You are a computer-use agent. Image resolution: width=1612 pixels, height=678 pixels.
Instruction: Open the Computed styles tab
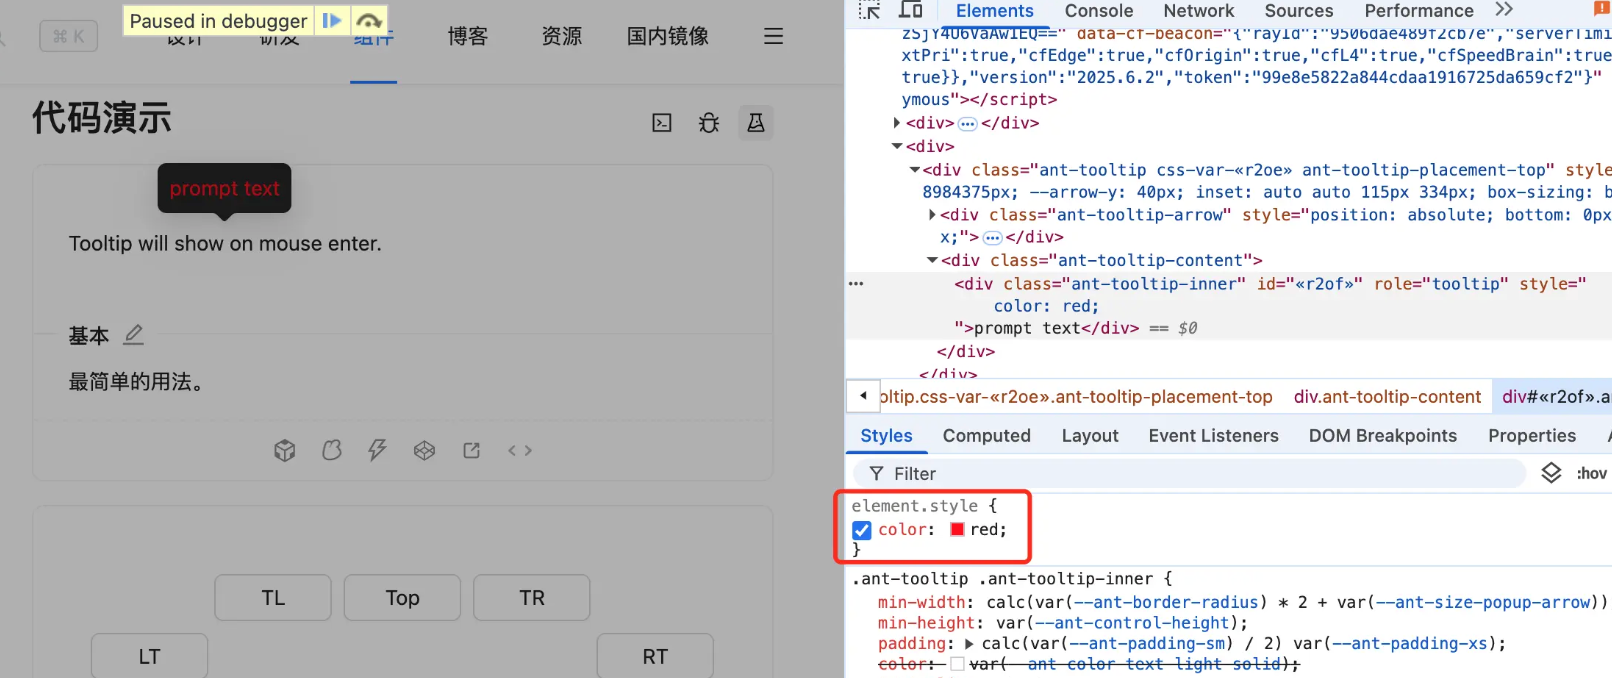coord(986,436)
